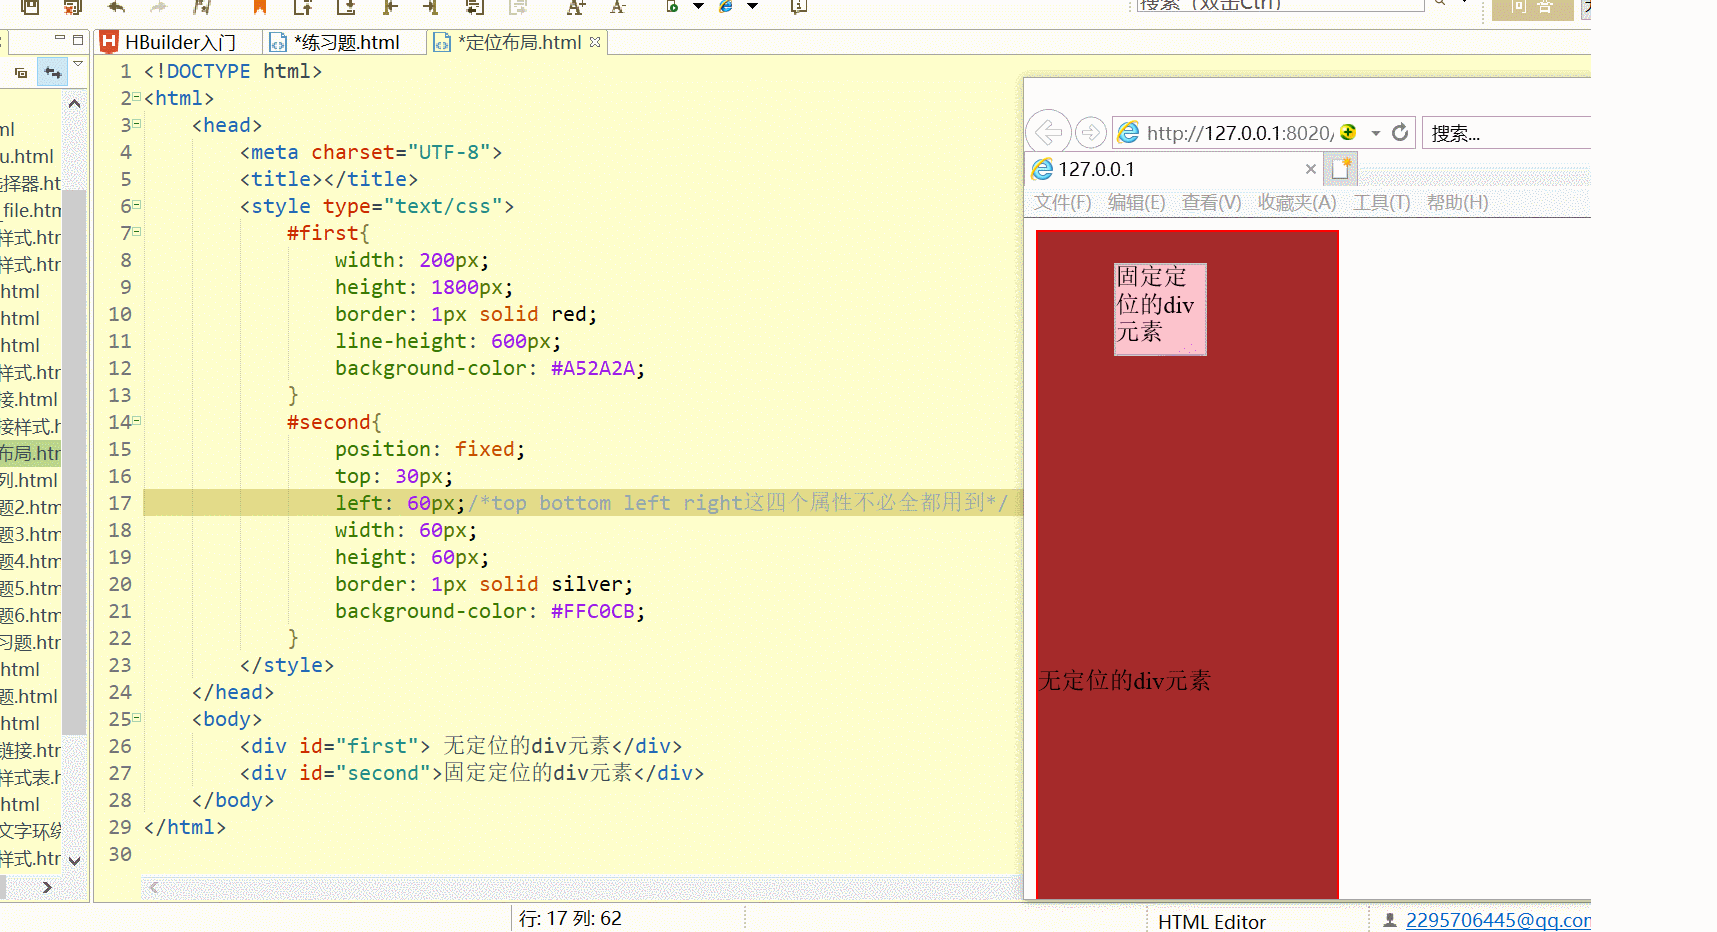Close the 127.0.0.1 browser tab
This screenshot has height=932, width=1717.
1310,169
